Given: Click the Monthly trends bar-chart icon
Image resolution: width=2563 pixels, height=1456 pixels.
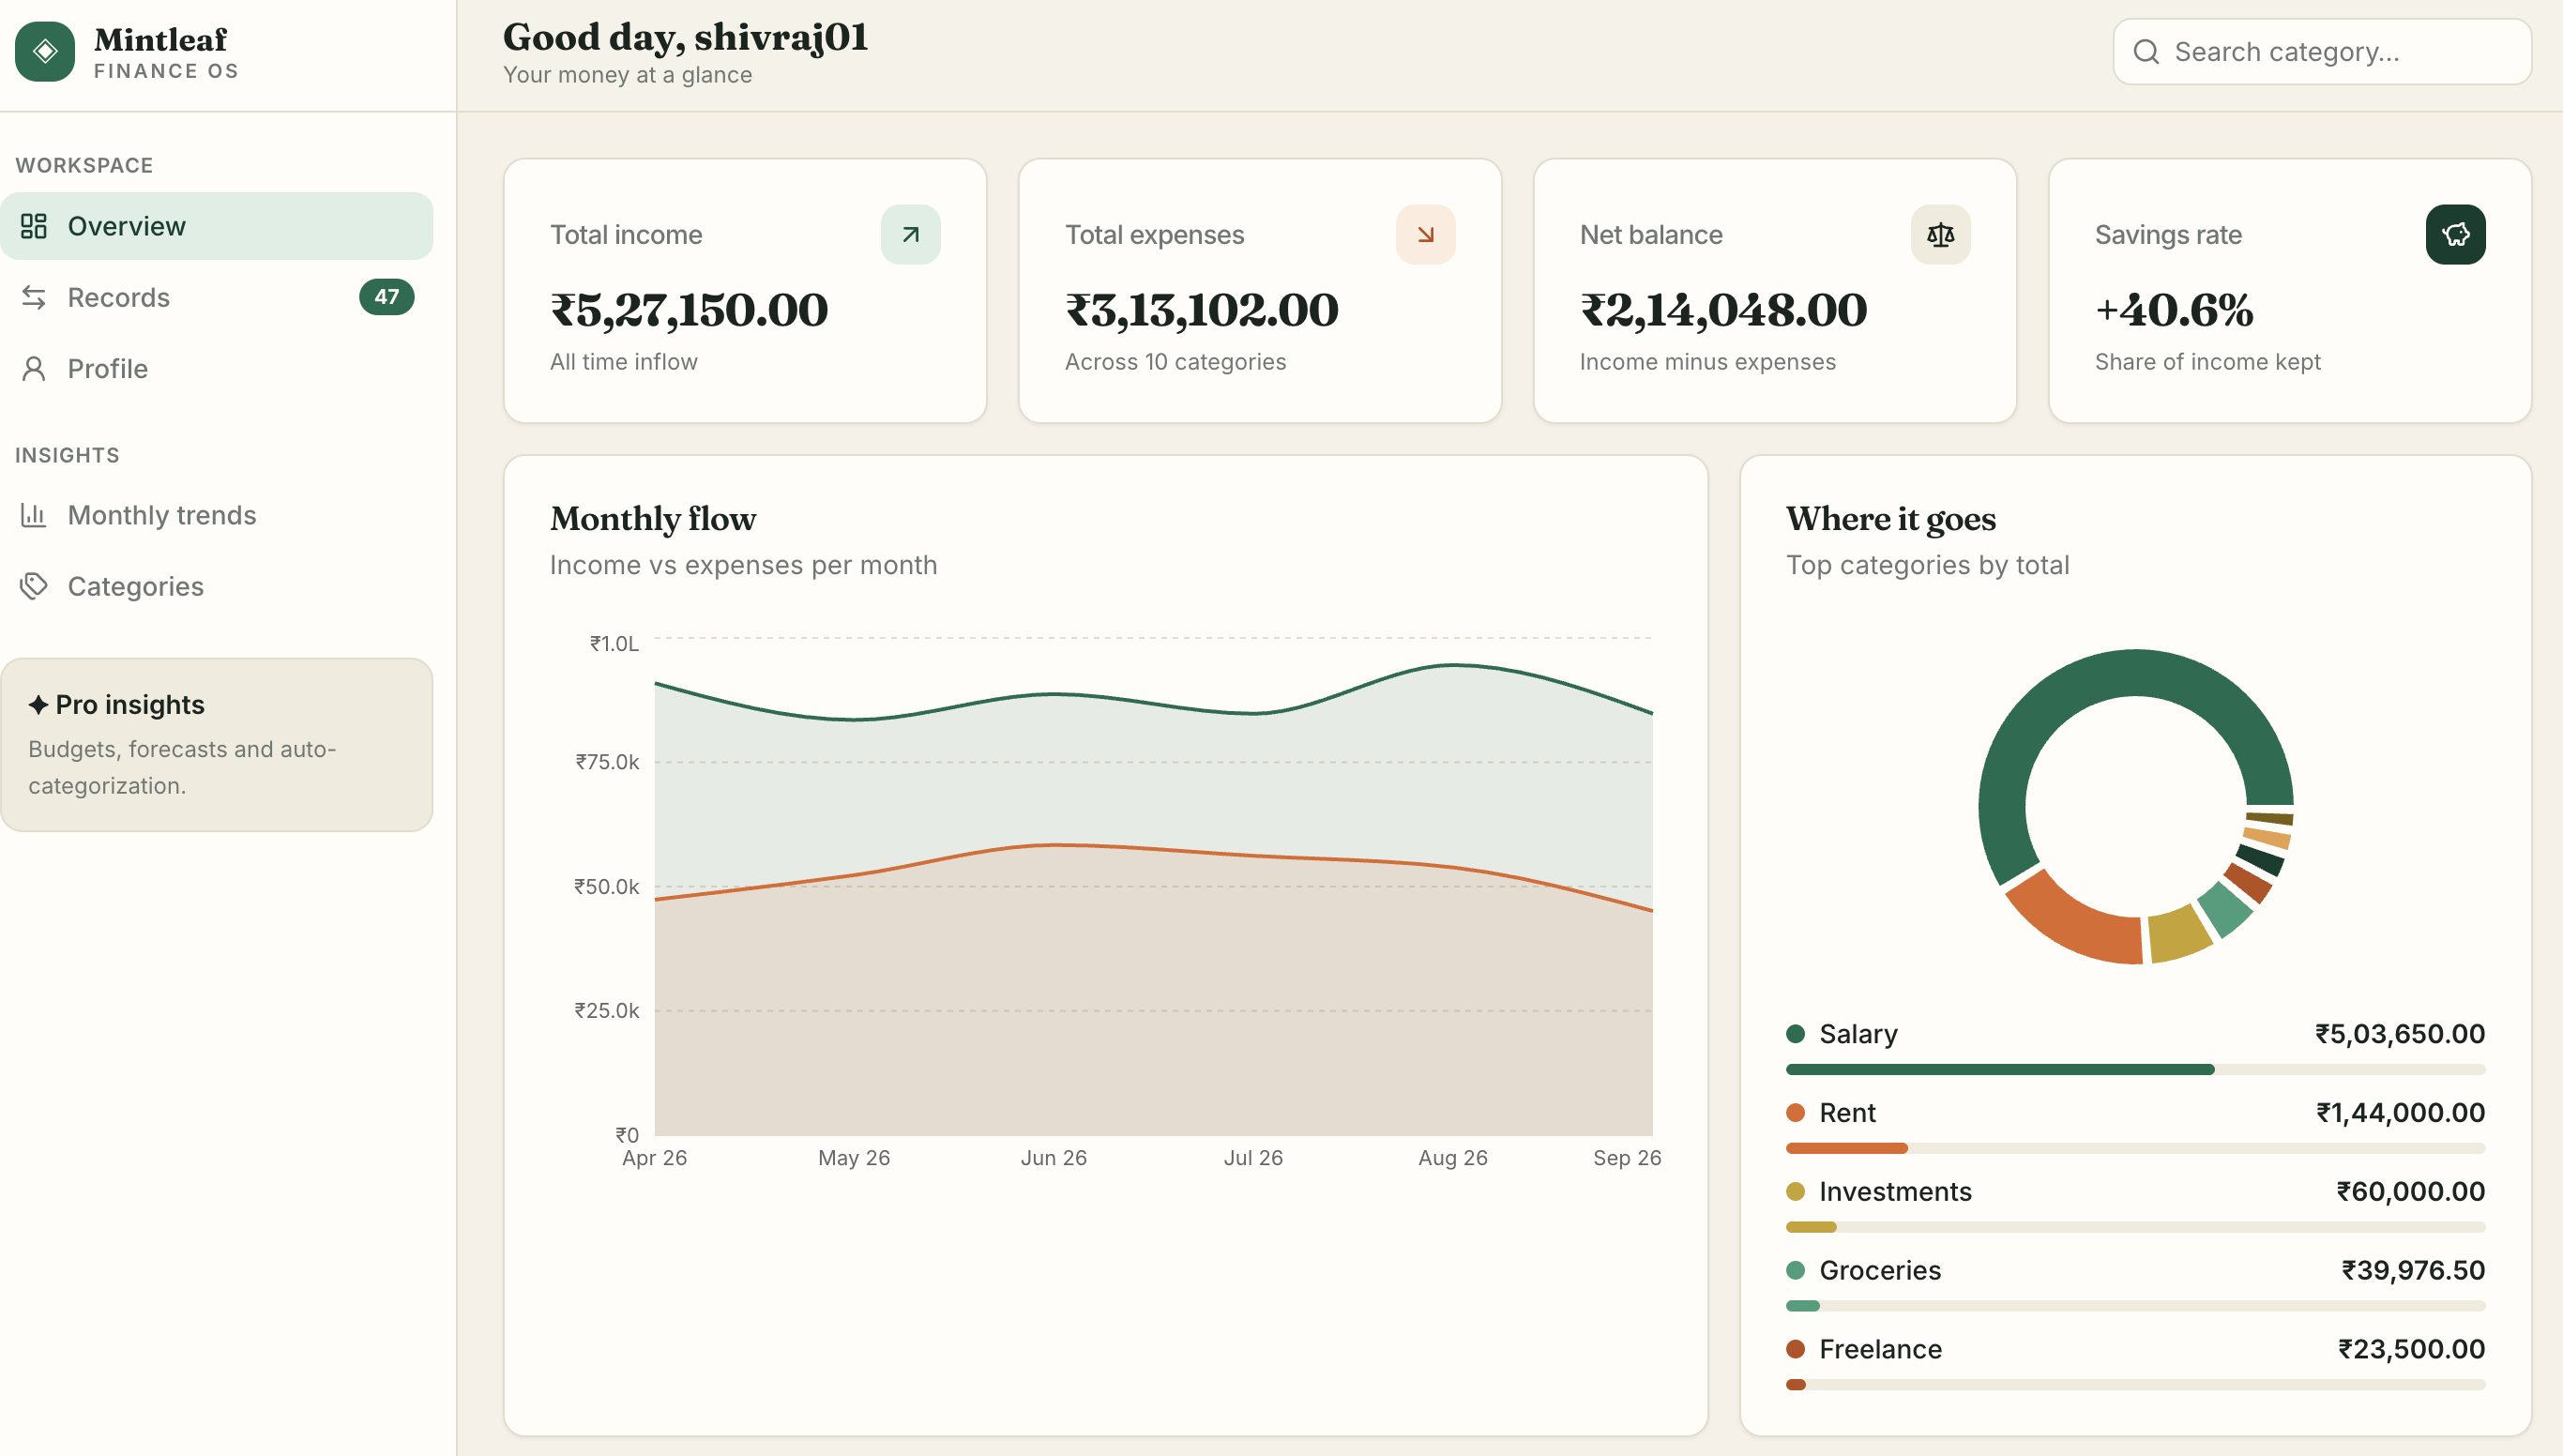Looking at the screenshot, I should pos(34,515).
